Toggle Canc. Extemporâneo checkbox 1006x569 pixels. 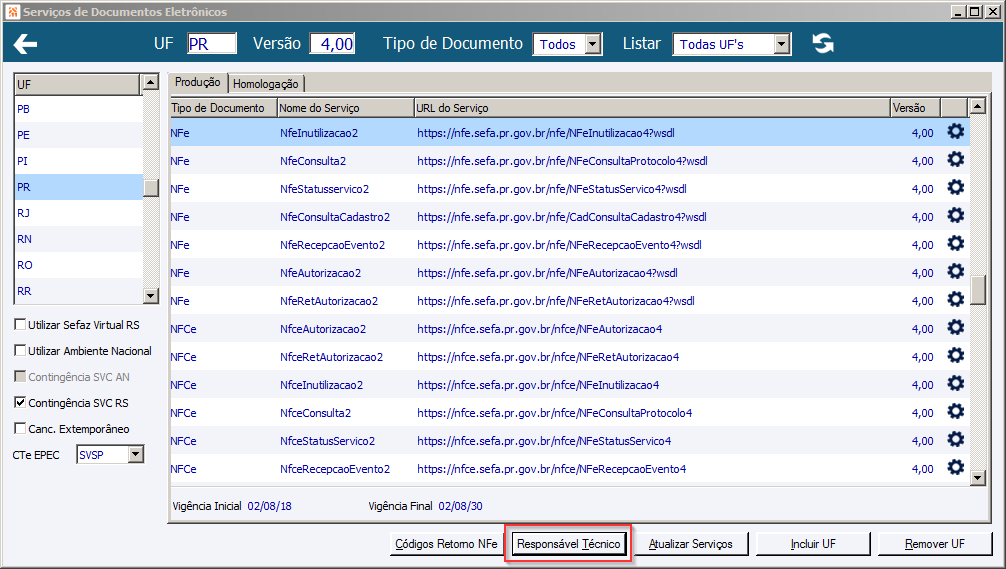point(20,428)
